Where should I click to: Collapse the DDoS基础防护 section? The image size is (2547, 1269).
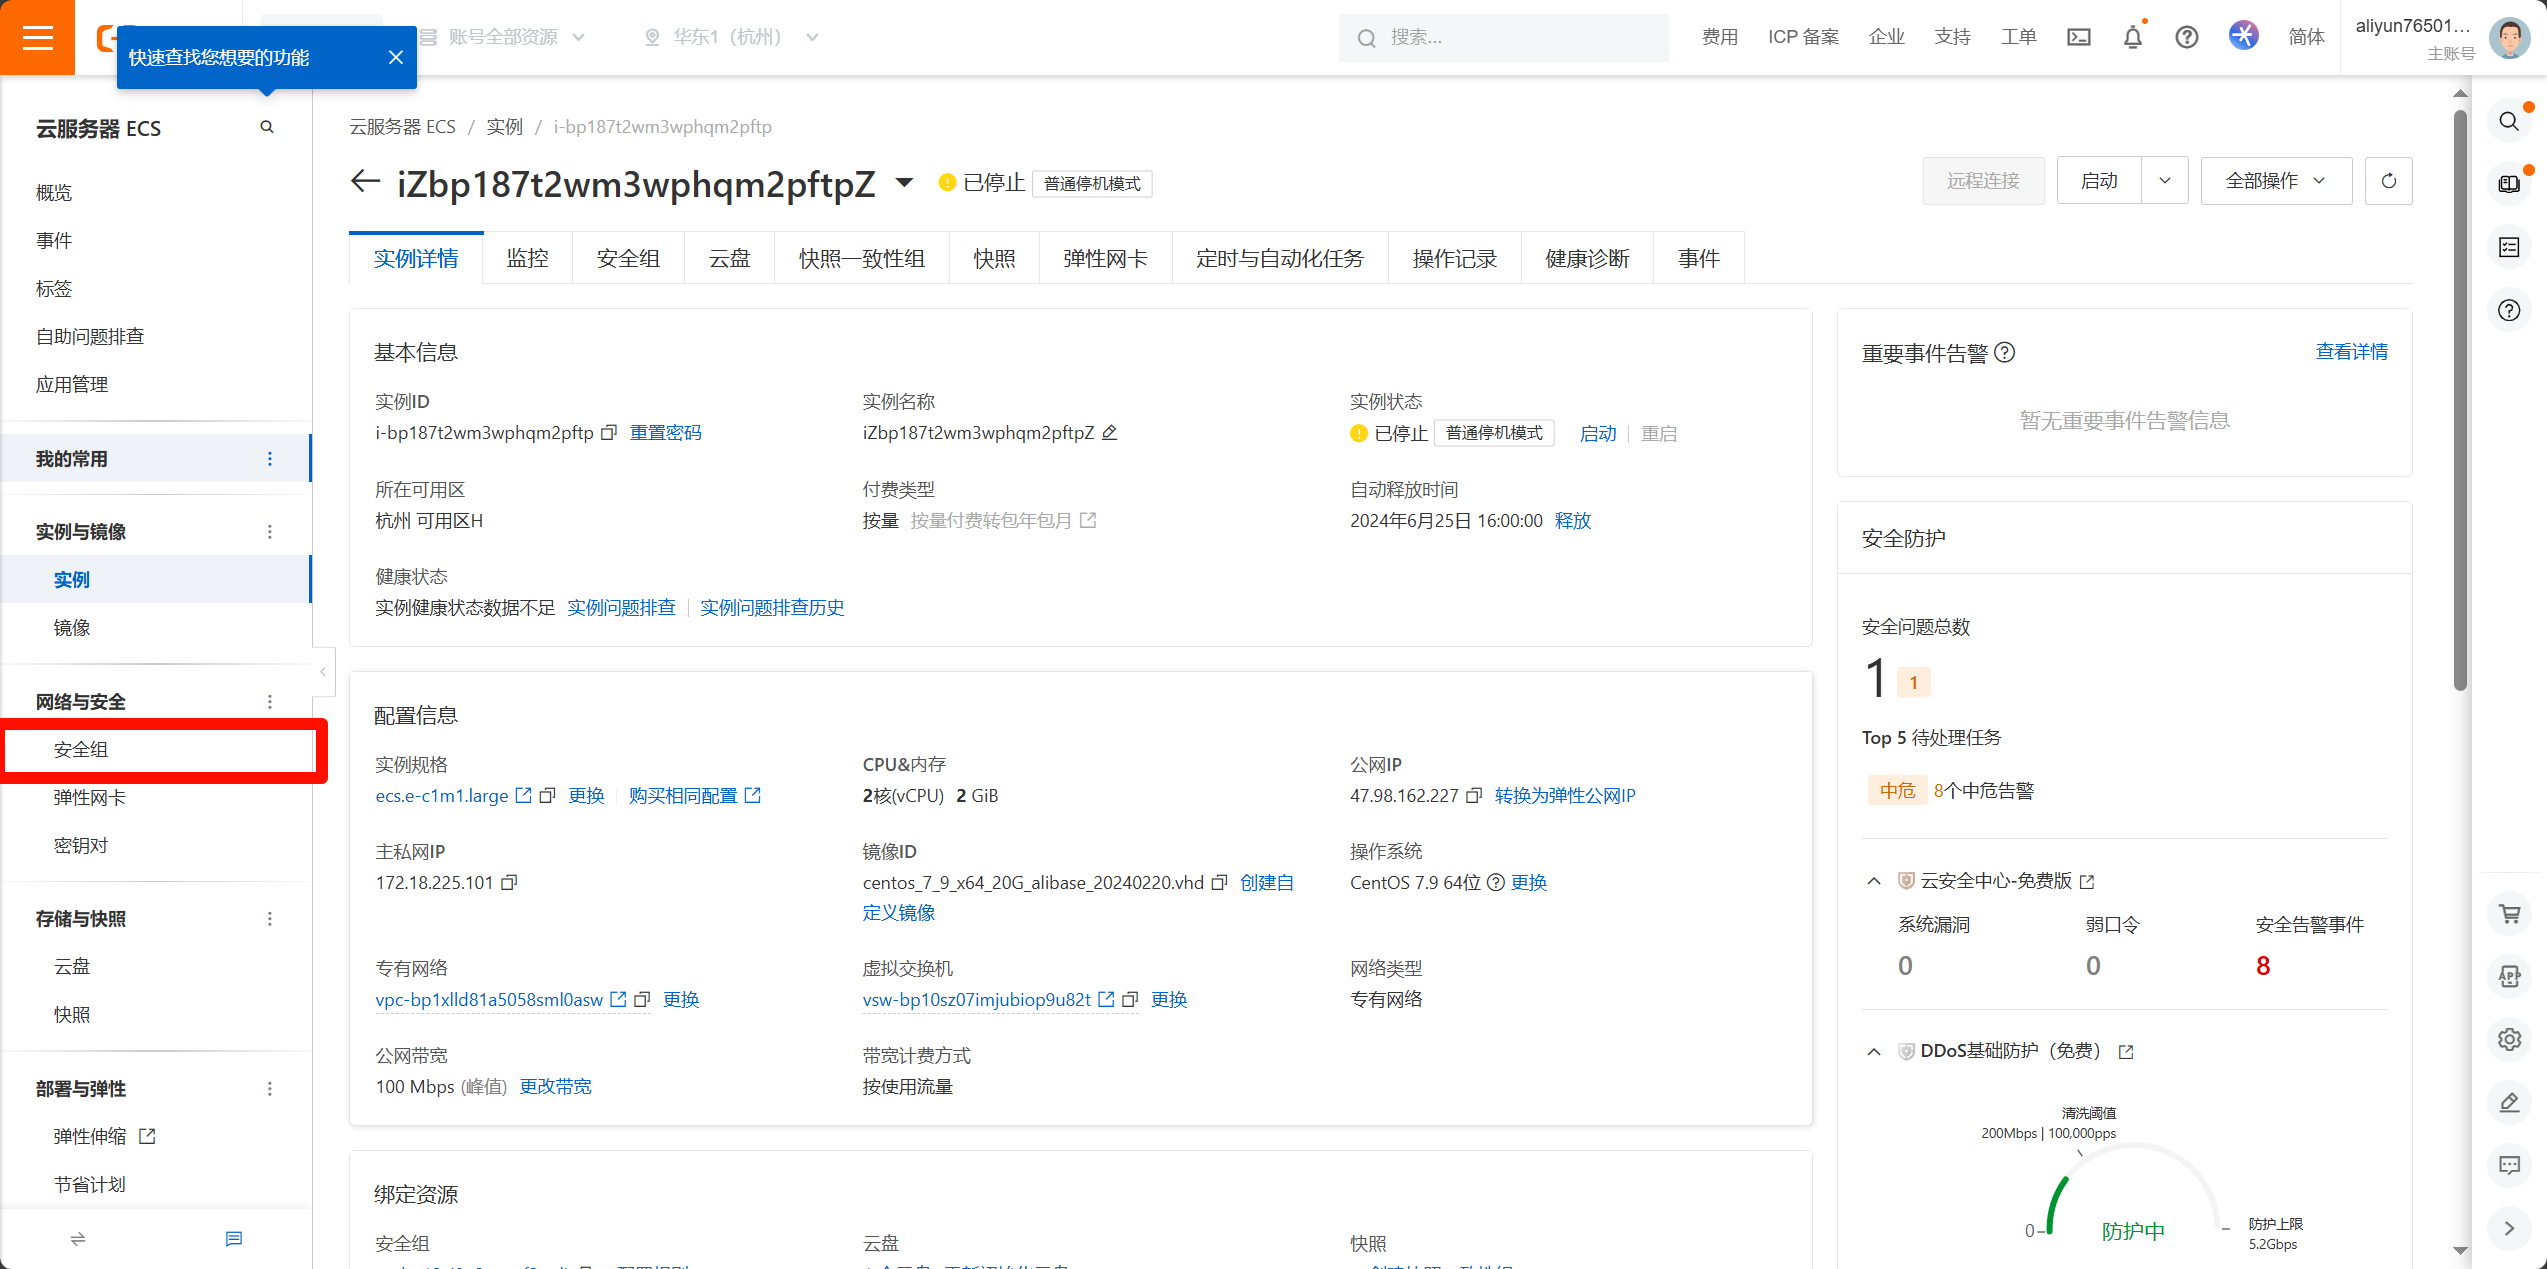click(x=1874, y=1052)
